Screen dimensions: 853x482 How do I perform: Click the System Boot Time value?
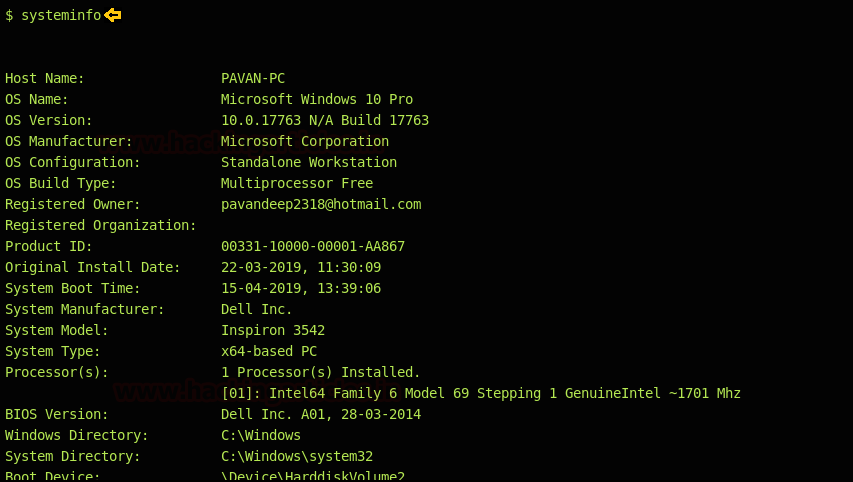pyautogui.click(x=300, y=288)
